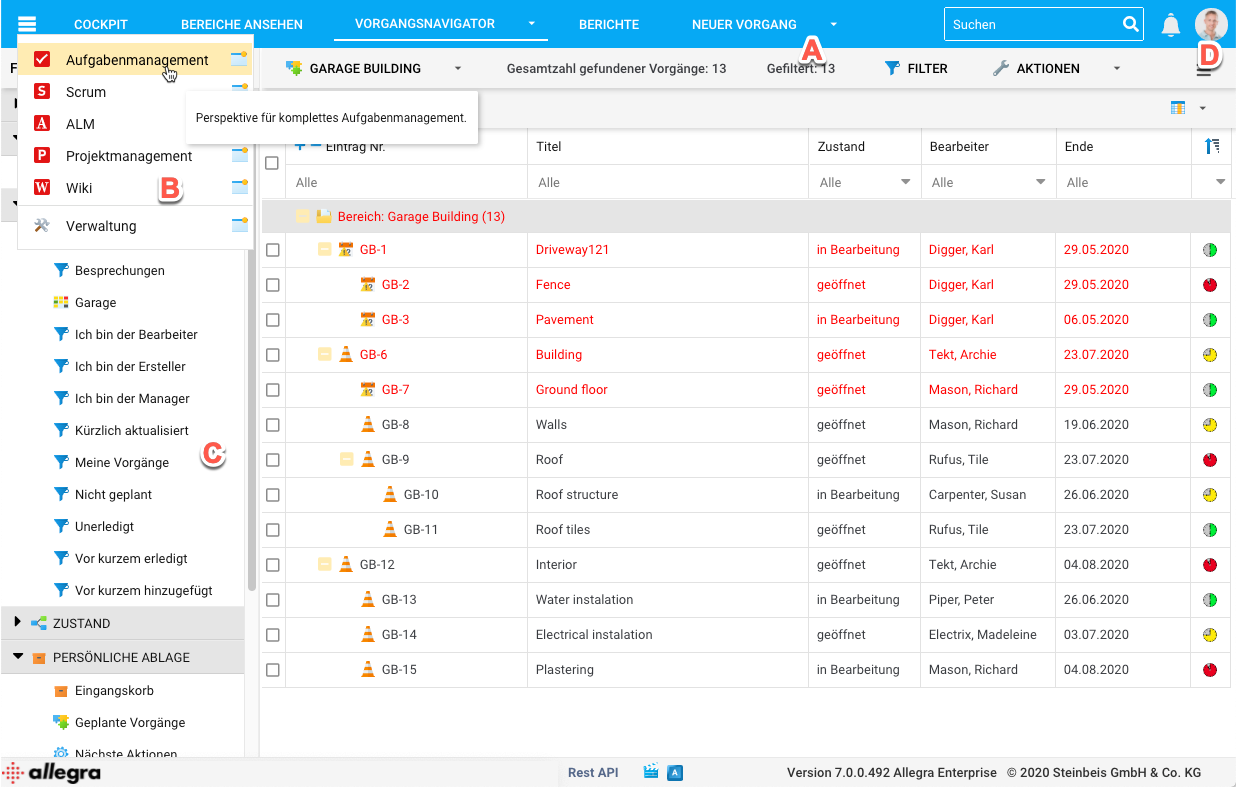
Task: Expand the ZUSTAND section in sidebar
Action: coord(17,623)
